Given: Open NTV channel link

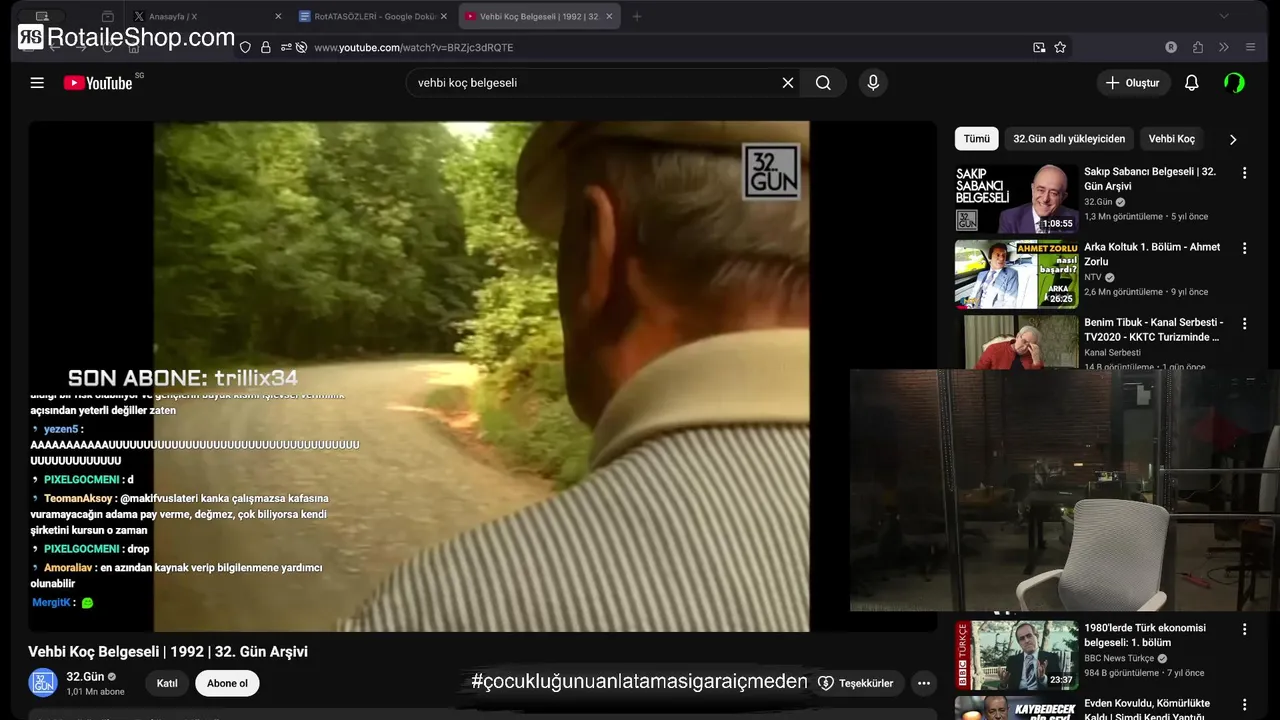Looking at the screenshot, I should [x=1092, y=277].
